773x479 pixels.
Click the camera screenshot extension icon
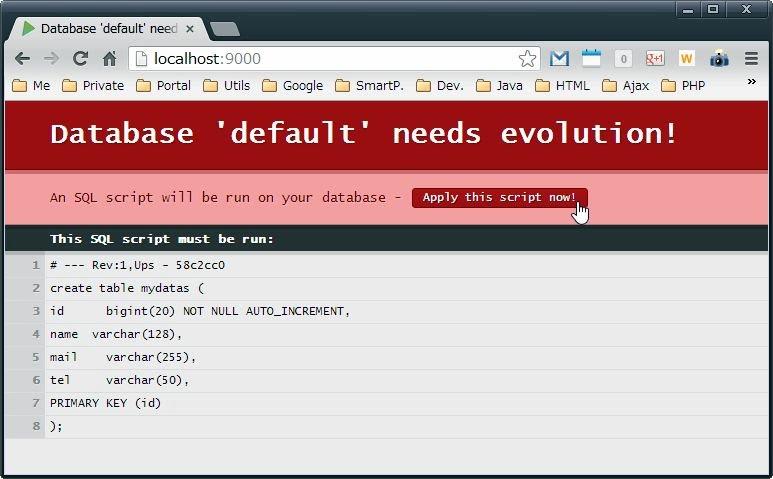[x=719, y=59]
